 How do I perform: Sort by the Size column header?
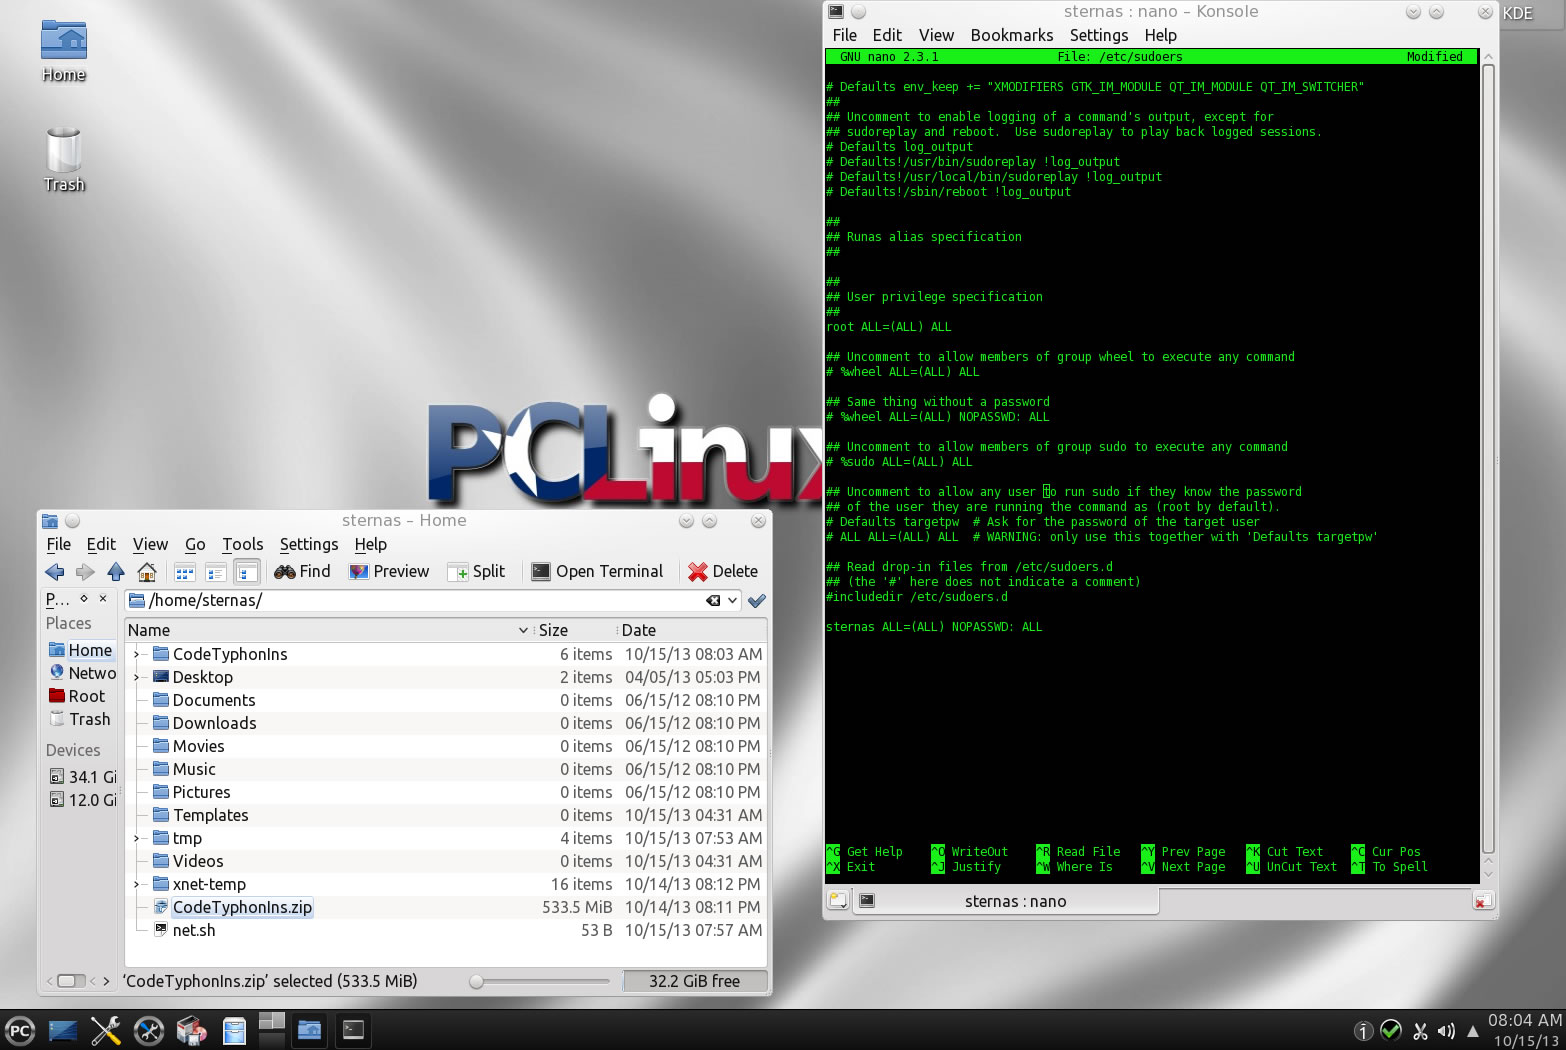coord(574,631)
